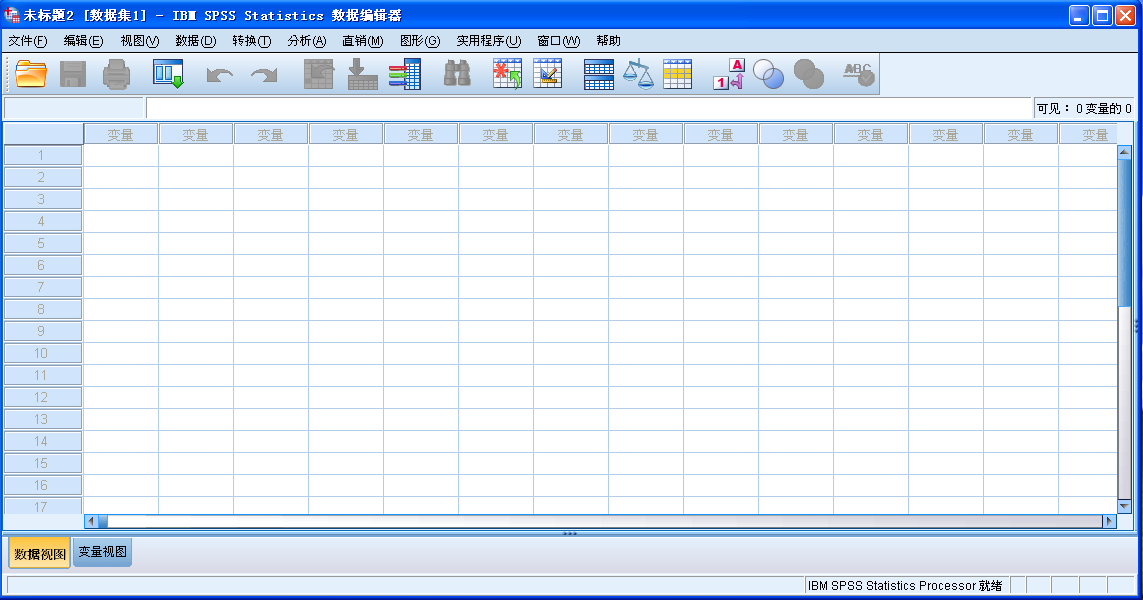Insert cases toolbar icon
The width and height of the screenshot is (1143, 600).
click(507, 74)
